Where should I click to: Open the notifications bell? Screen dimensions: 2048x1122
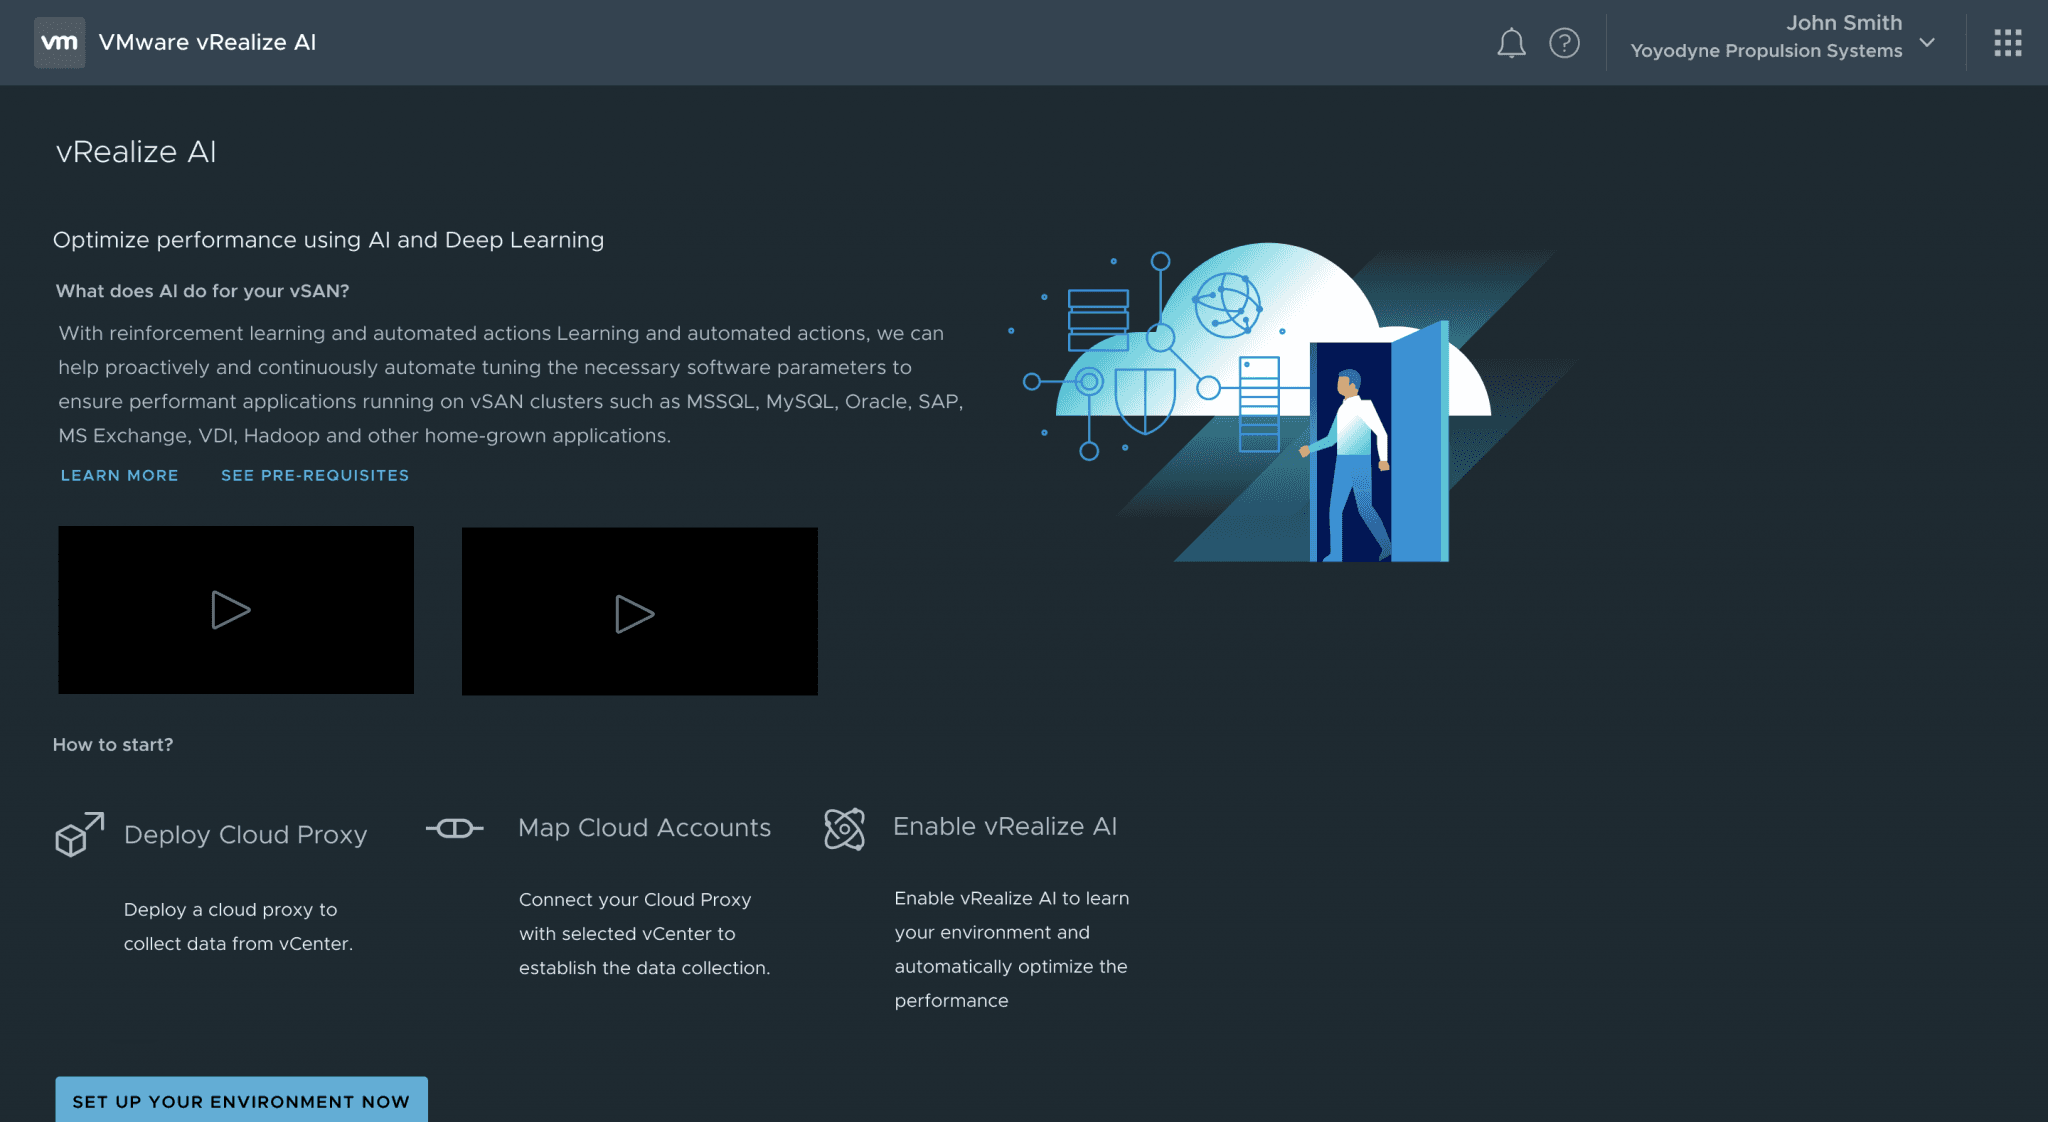tap(1511, 43)
